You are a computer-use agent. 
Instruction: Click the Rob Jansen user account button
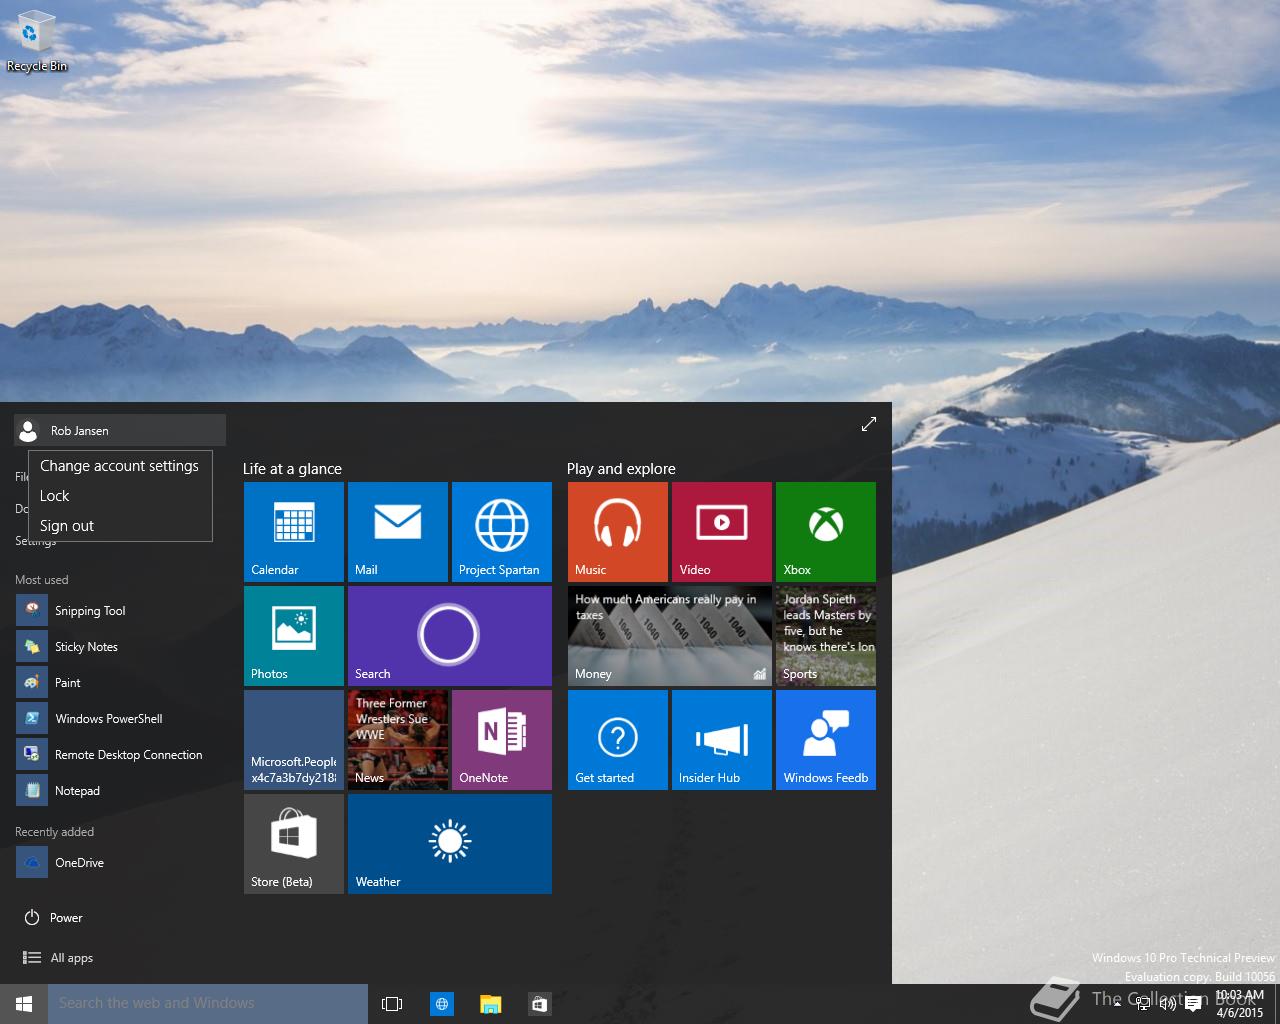pyautogui.click(x=120, y=430)
